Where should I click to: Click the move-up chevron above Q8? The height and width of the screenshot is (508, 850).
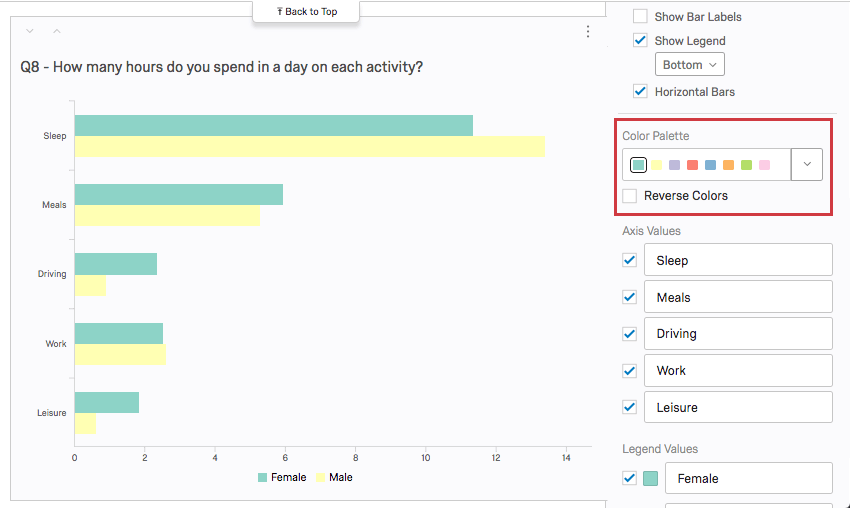pos(56,31)
